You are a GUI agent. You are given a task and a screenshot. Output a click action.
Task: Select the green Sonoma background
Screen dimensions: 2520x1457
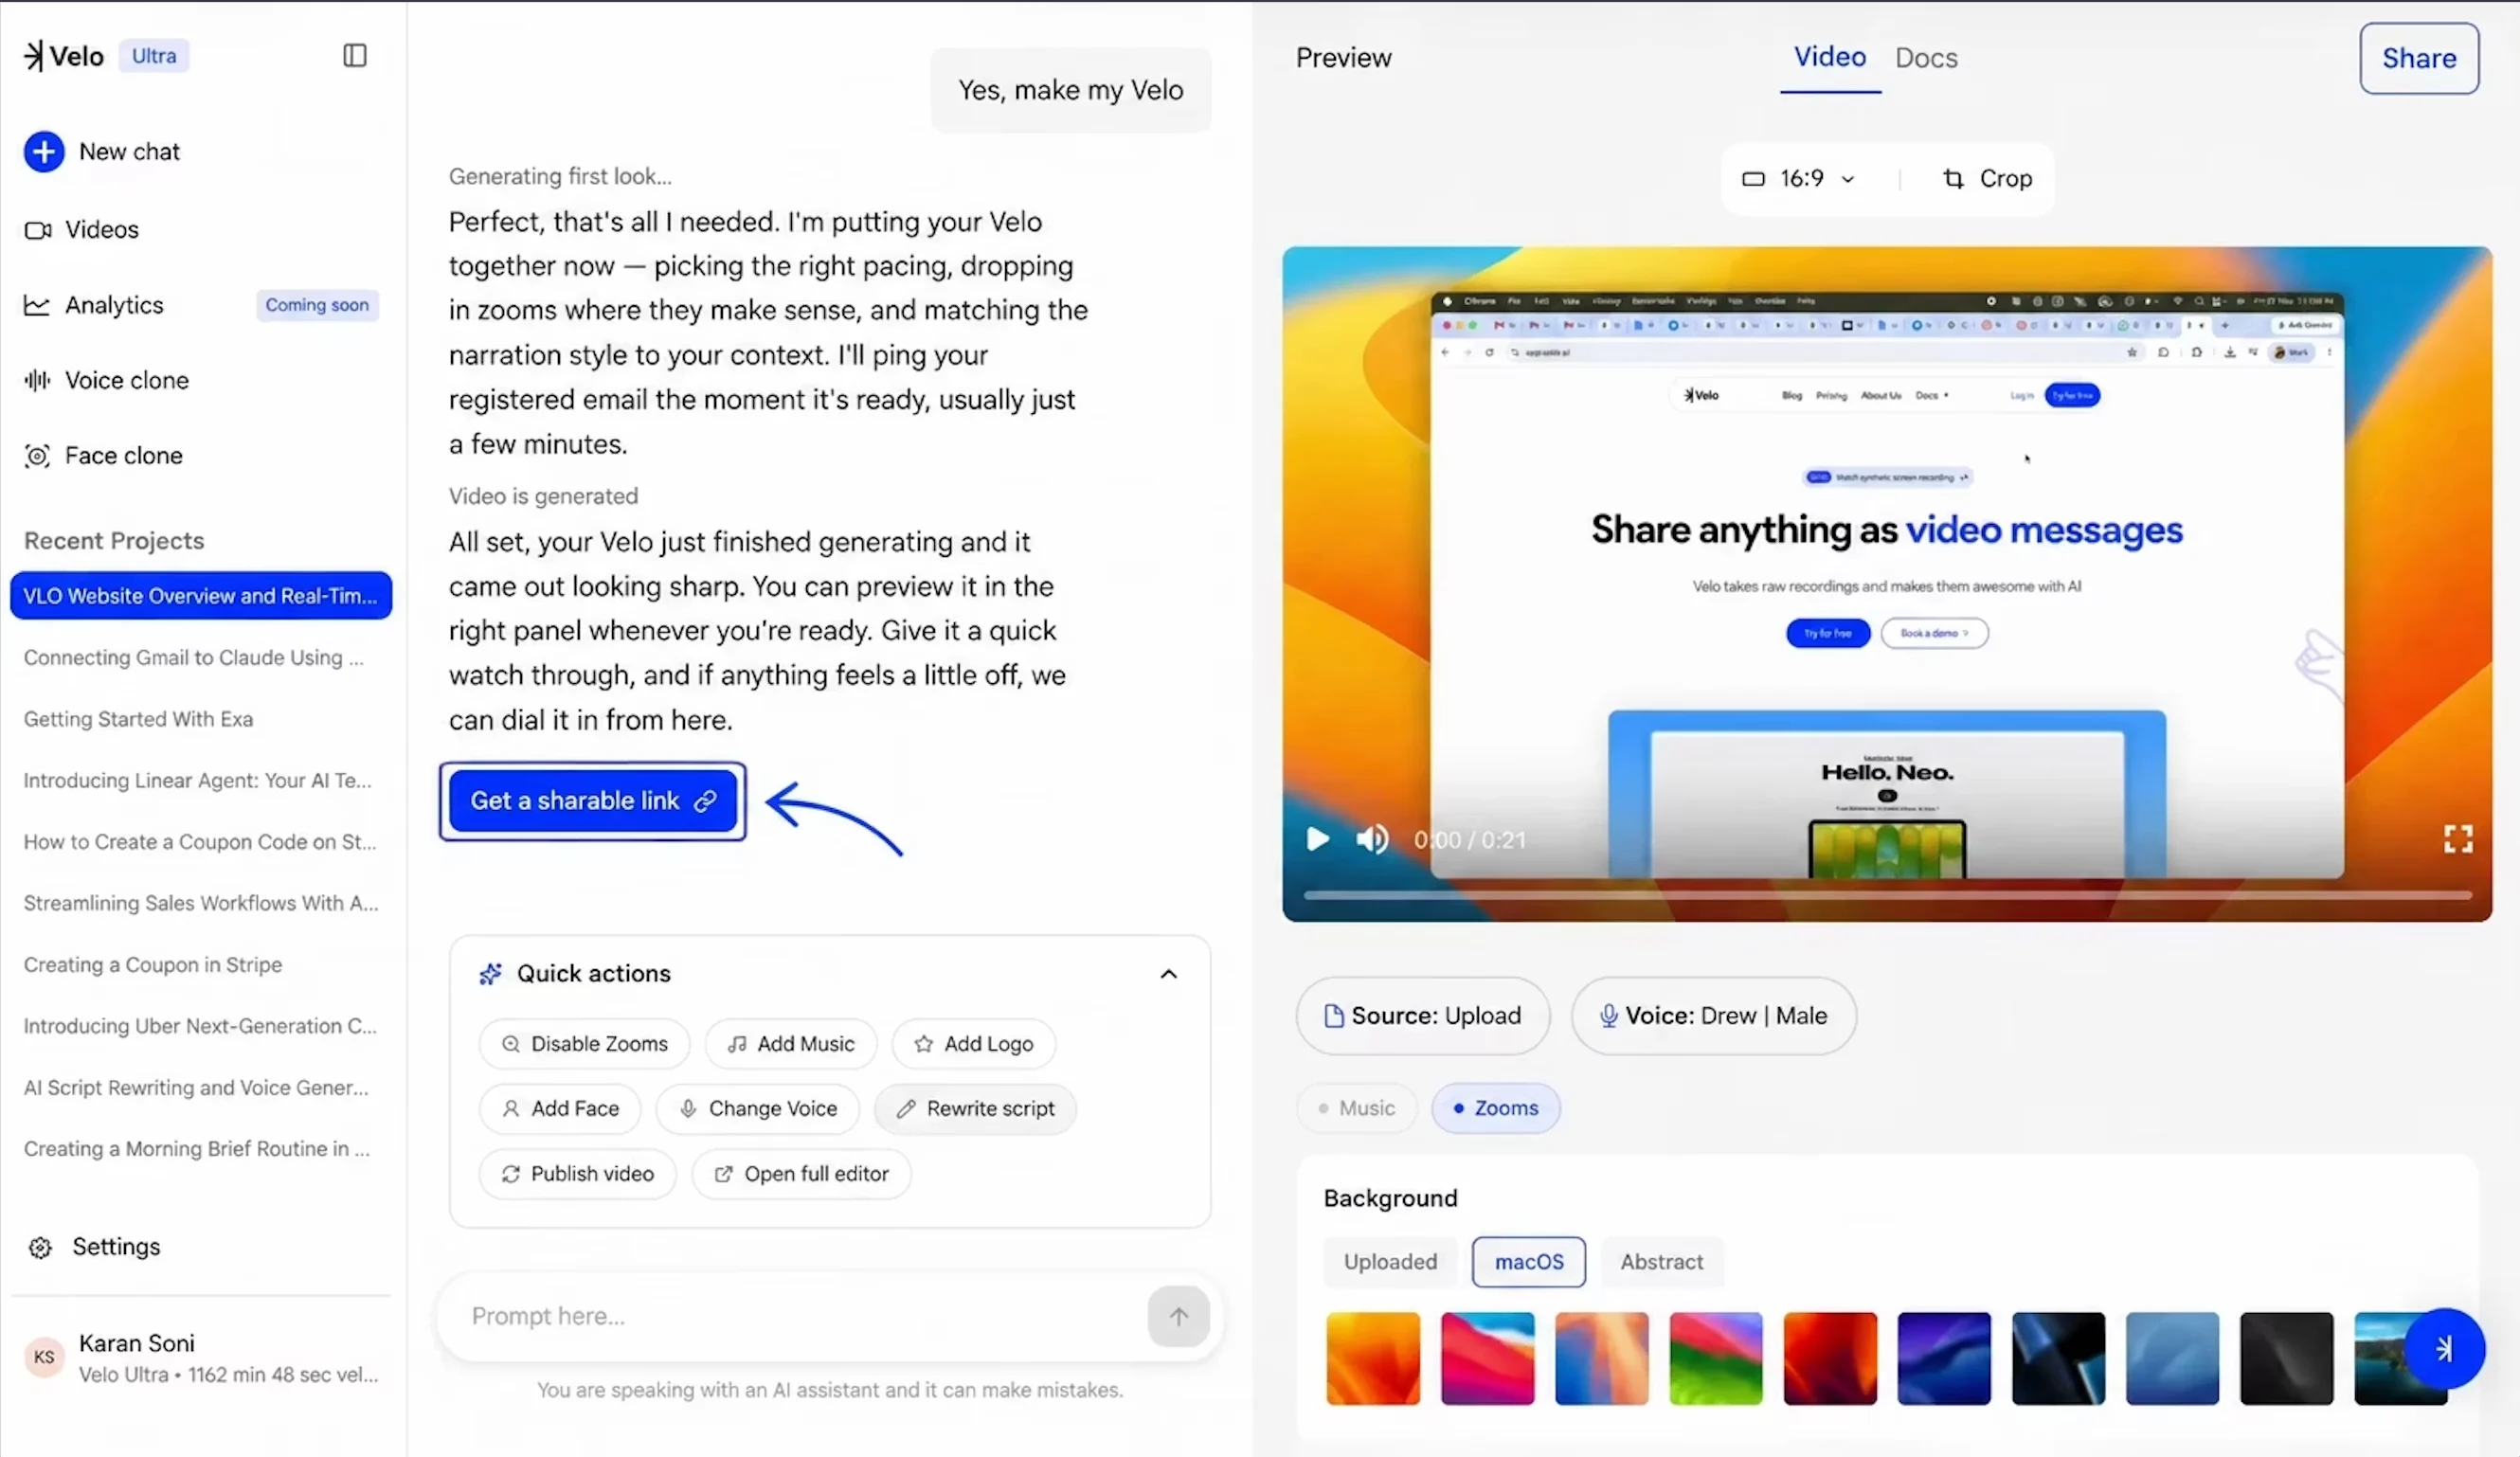pyautogui.click(x=1716, y=1359)
